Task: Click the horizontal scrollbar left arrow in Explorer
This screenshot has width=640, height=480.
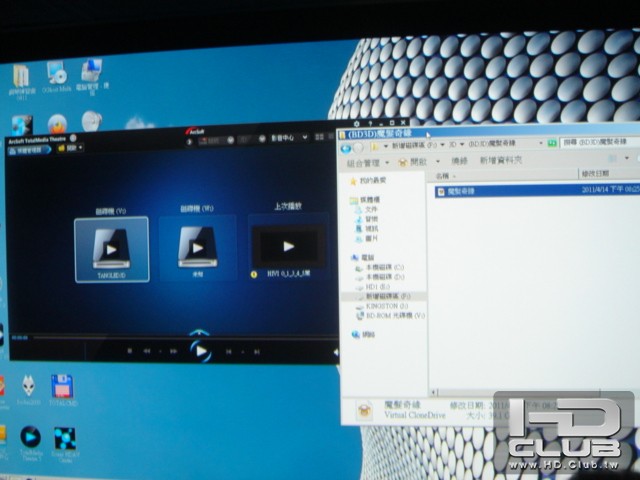Action: click(434, 392)
